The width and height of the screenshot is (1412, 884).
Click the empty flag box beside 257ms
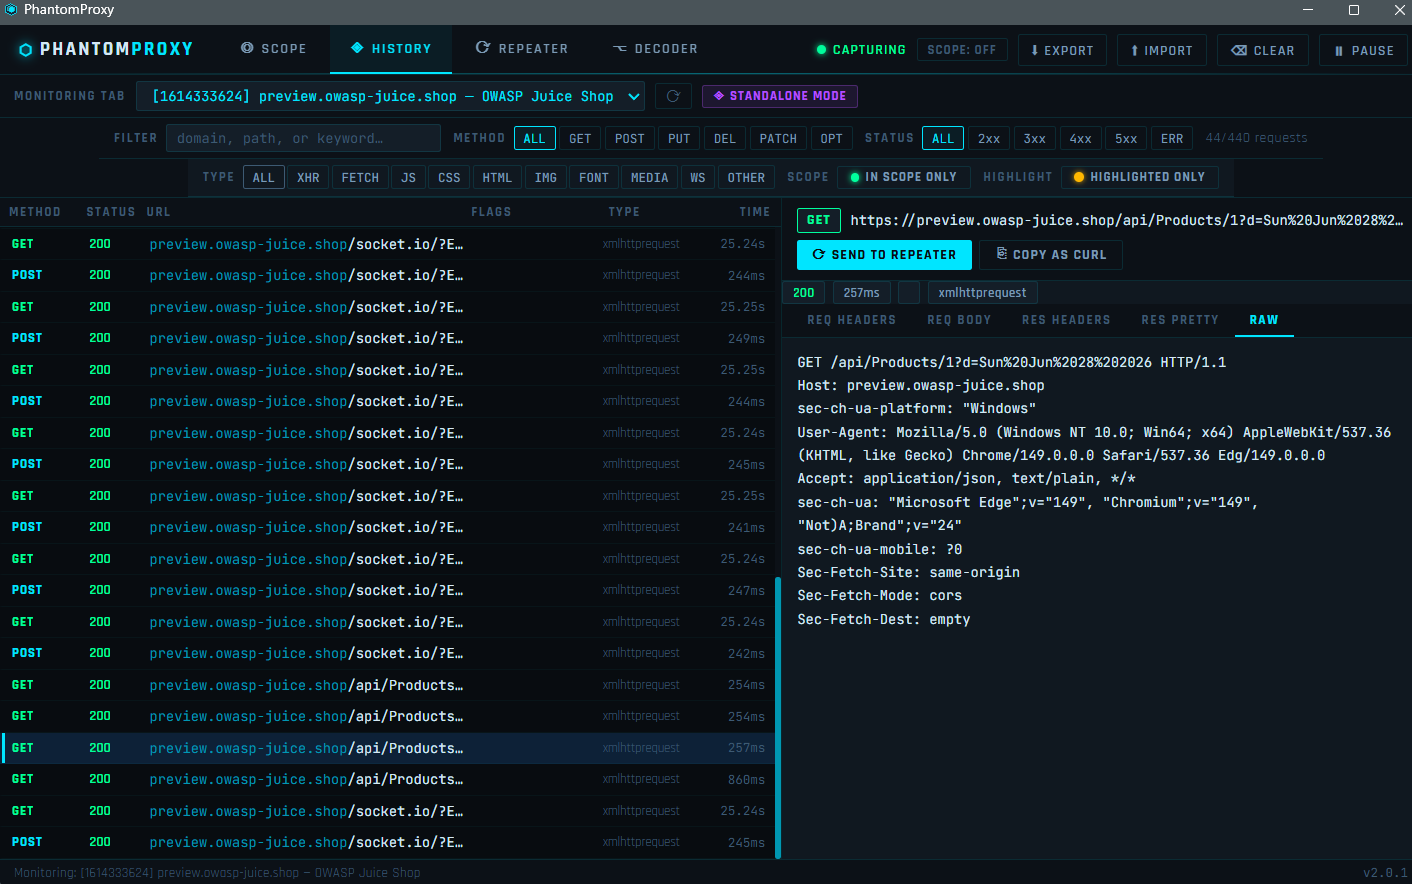(x=908, y=292)
